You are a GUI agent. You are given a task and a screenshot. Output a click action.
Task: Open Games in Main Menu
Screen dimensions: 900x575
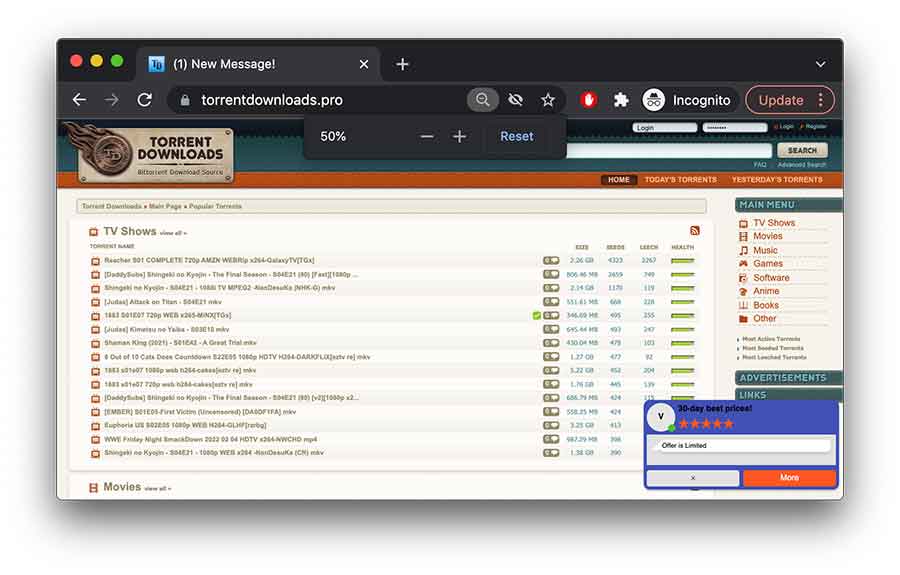768,263
